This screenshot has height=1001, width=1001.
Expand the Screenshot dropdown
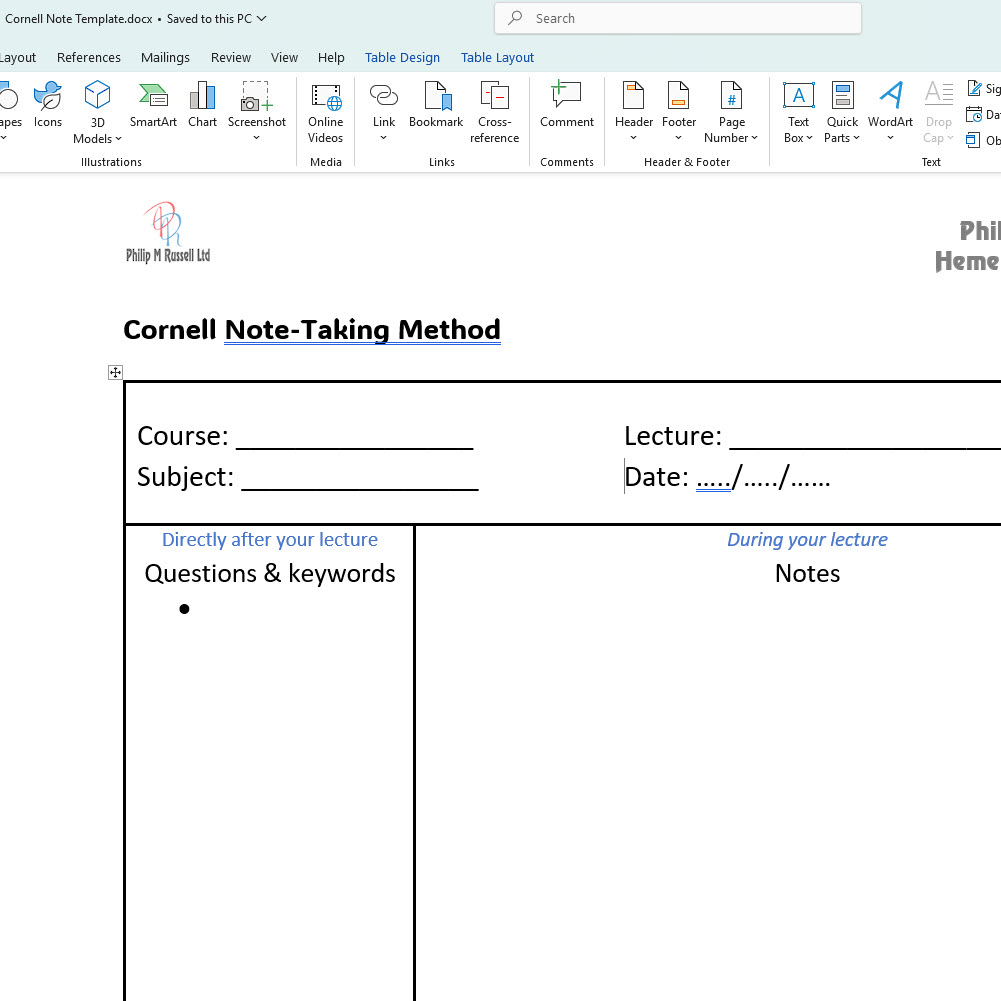click(x=256, y=138)
